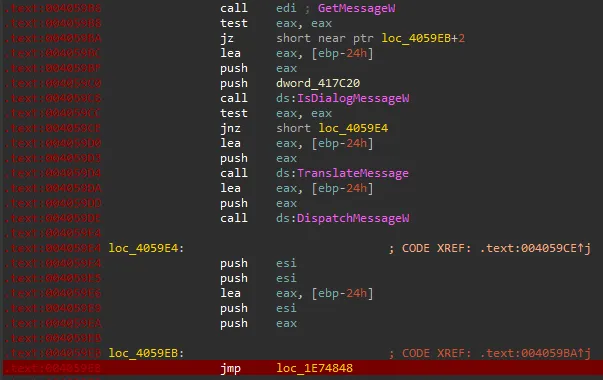Click the 'near ptr' text in jz line

(346, 38)
